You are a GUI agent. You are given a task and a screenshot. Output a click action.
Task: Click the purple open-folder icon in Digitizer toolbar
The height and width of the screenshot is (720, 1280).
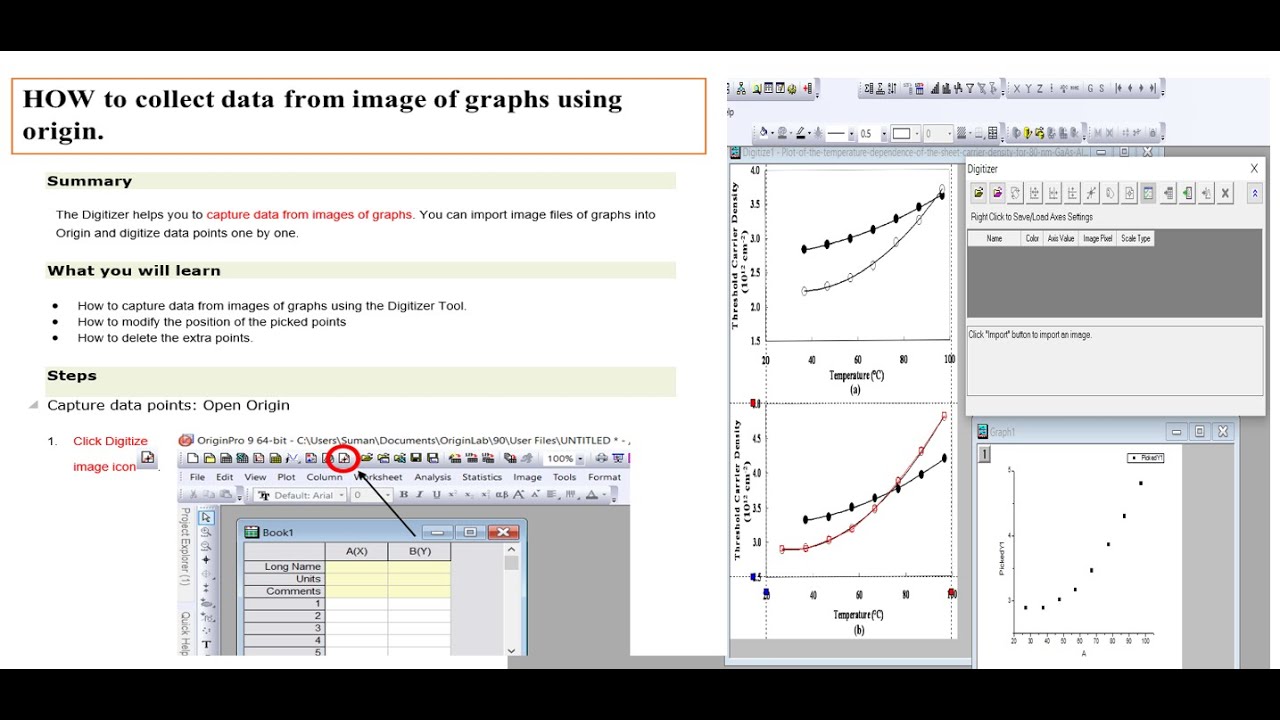click(x=997, y=193)
